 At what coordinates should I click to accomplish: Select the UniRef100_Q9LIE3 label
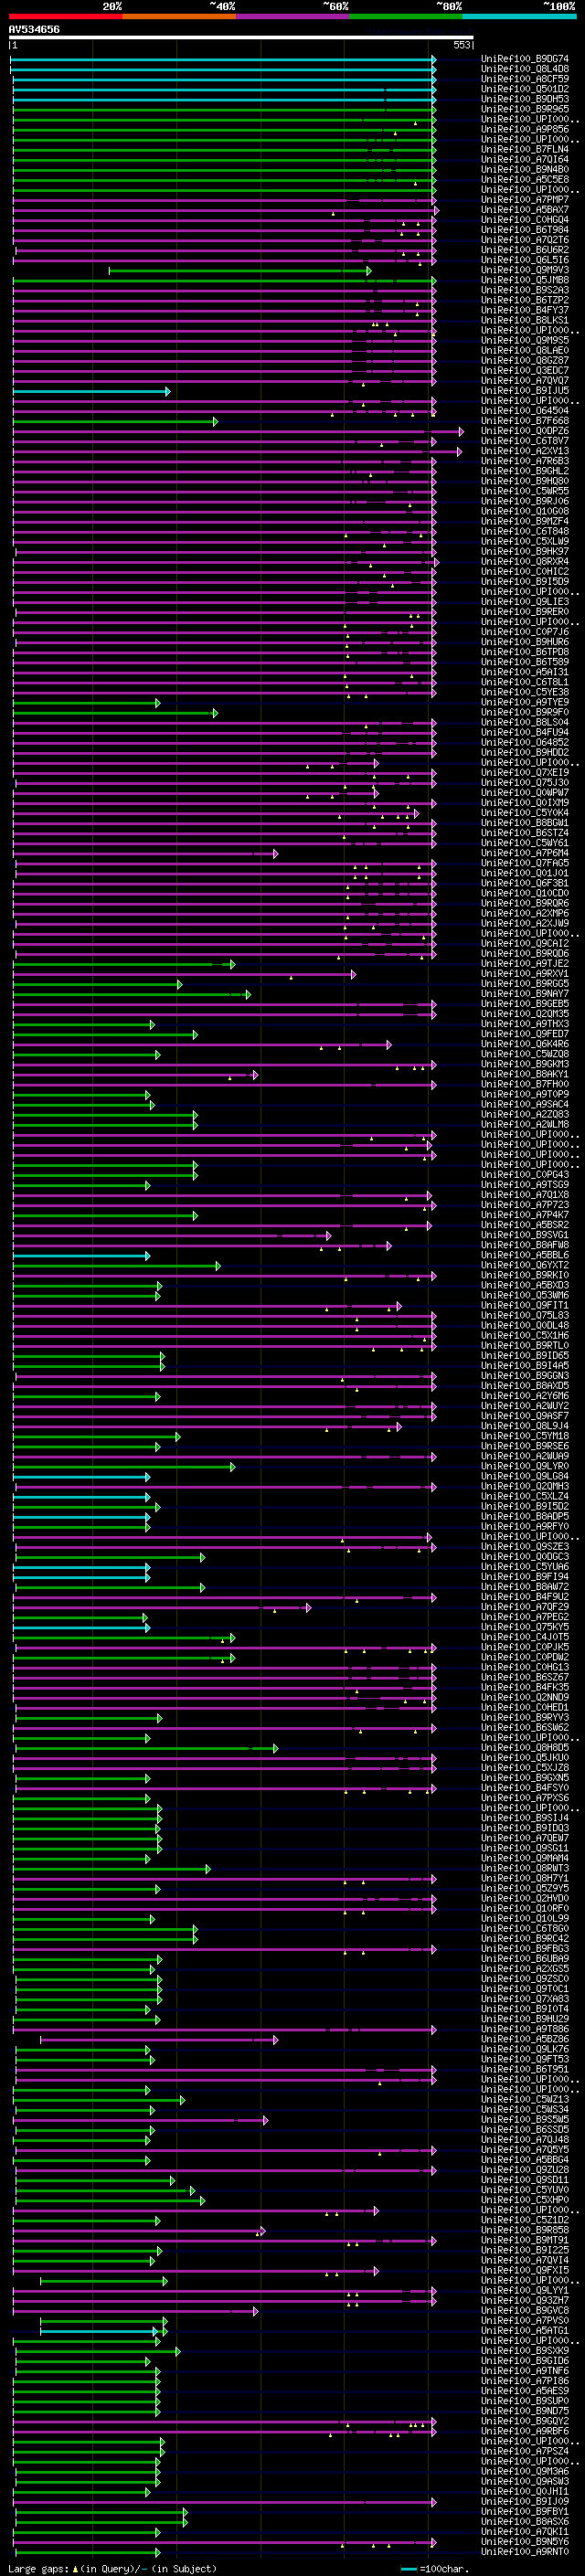tap(525, 602)
